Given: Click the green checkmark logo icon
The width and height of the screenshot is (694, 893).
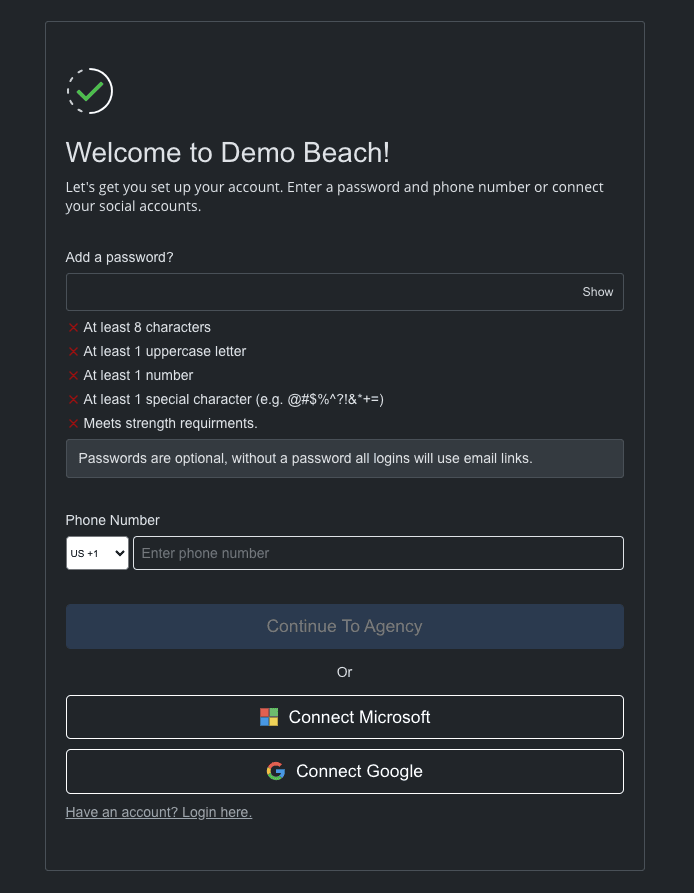Looking at the screenshot, I should pos(90,91).
